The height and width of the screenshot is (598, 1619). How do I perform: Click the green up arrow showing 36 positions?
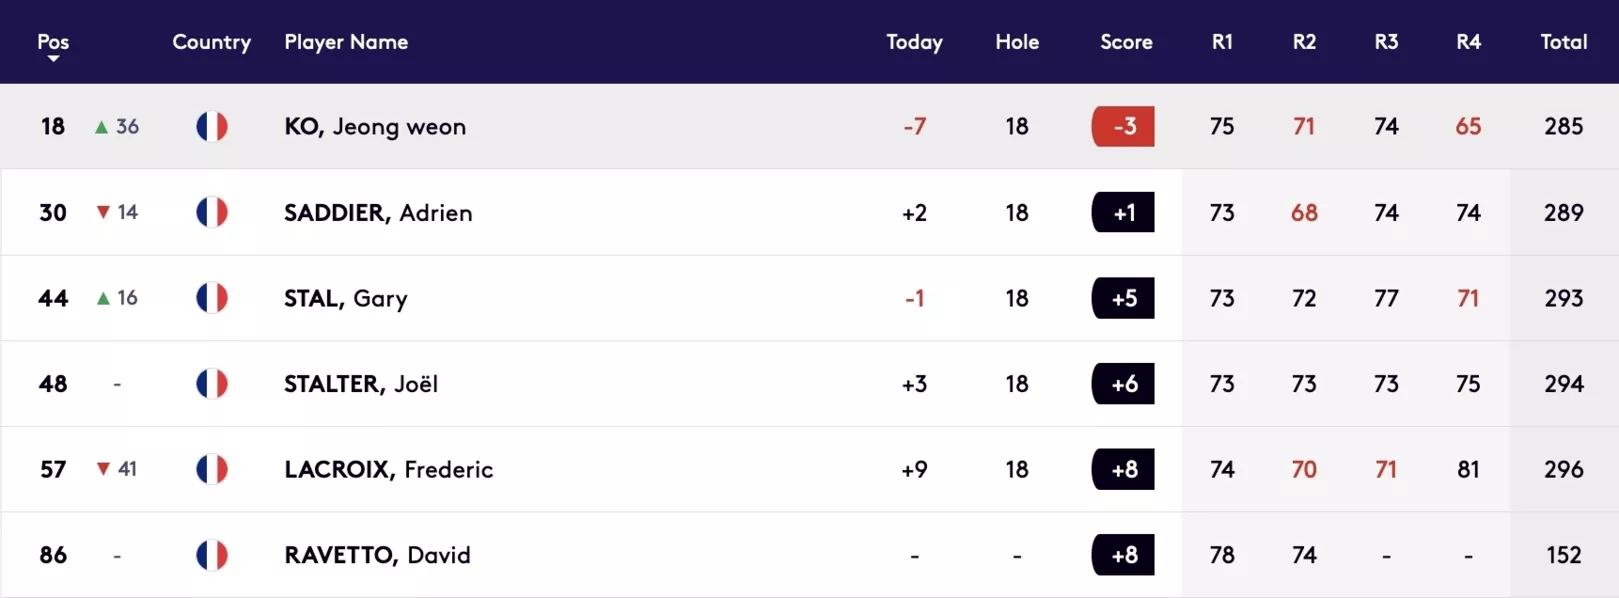(101, 127)
